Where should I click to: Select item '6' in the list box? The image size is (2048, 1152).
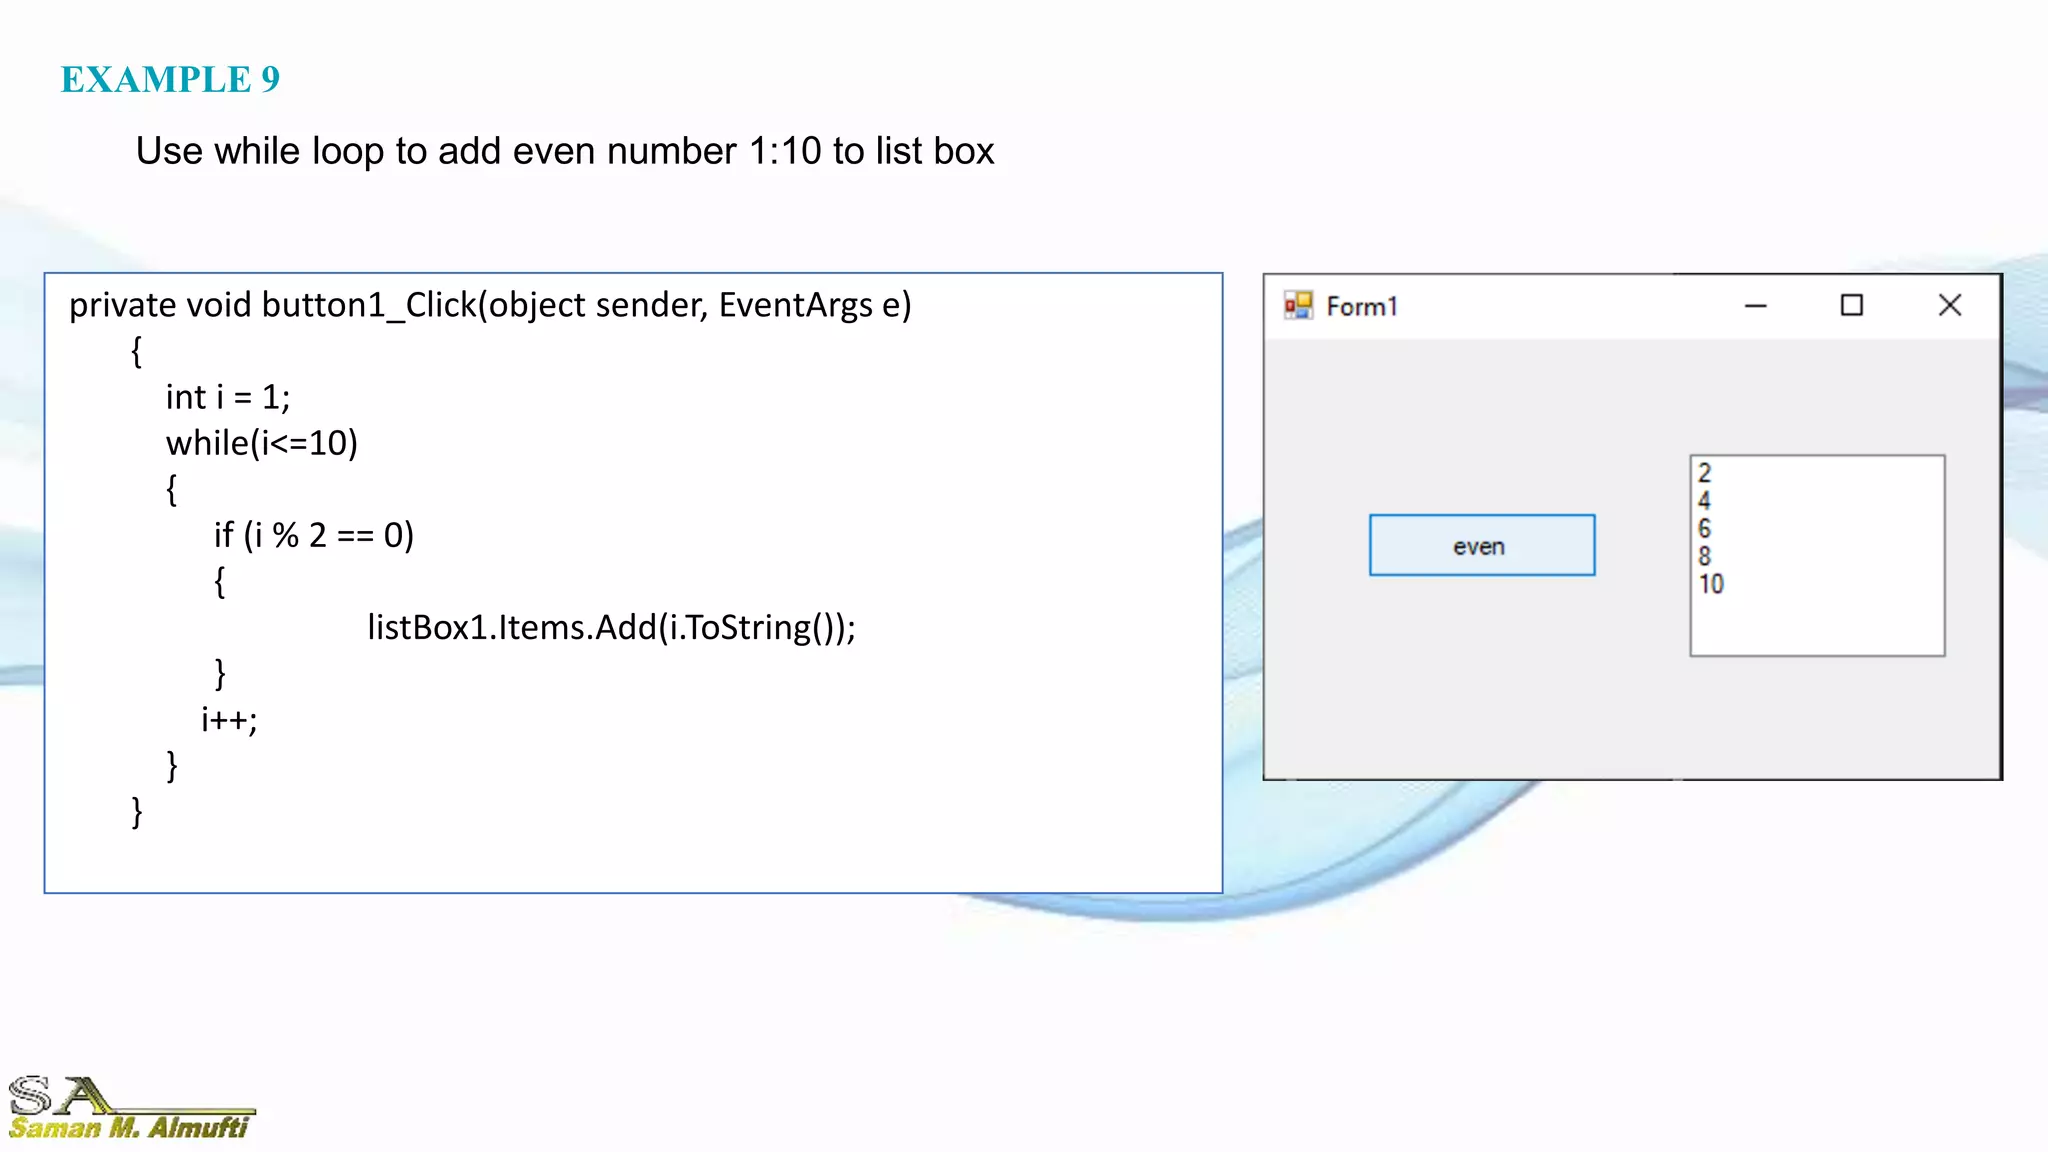(1705, 528)
